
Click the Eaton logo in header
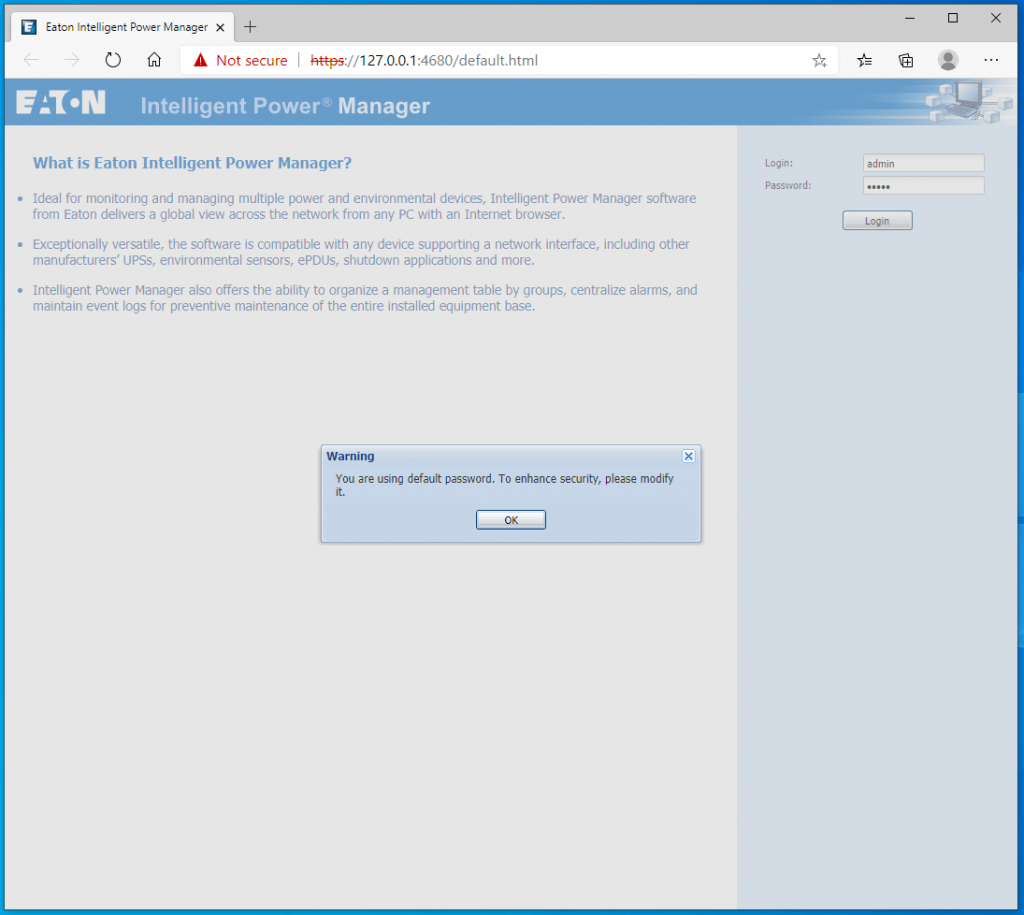click(x=61, y=103)
